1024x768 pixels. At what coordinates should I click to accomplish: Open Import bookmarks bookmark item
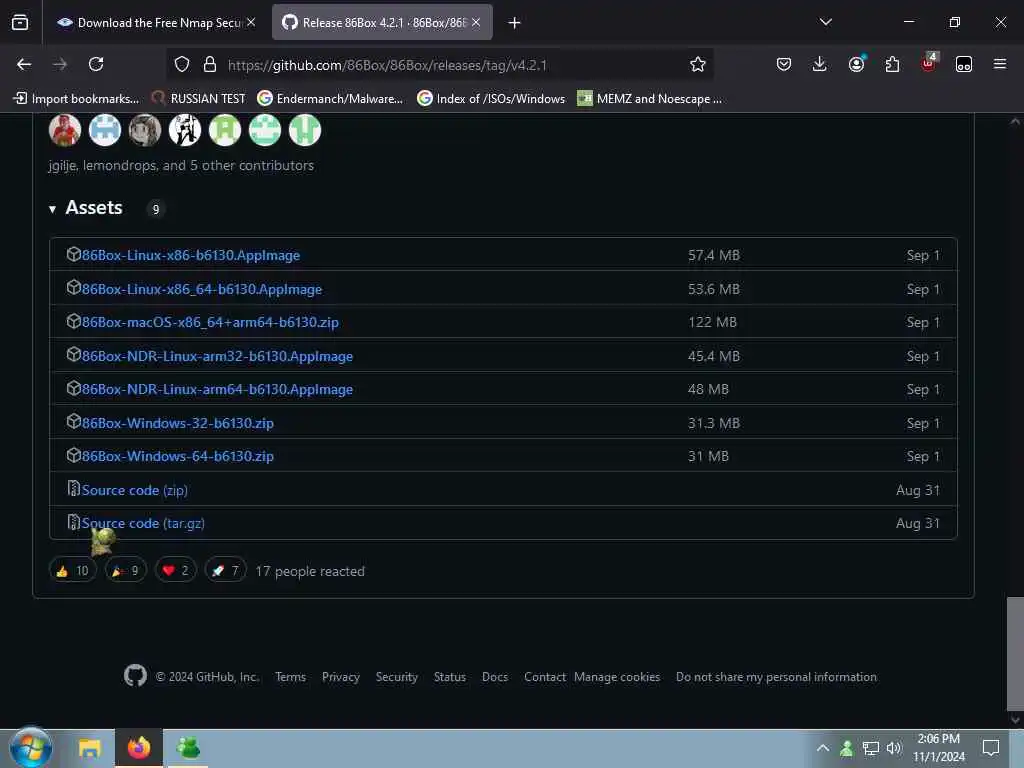tap(76, 99)
